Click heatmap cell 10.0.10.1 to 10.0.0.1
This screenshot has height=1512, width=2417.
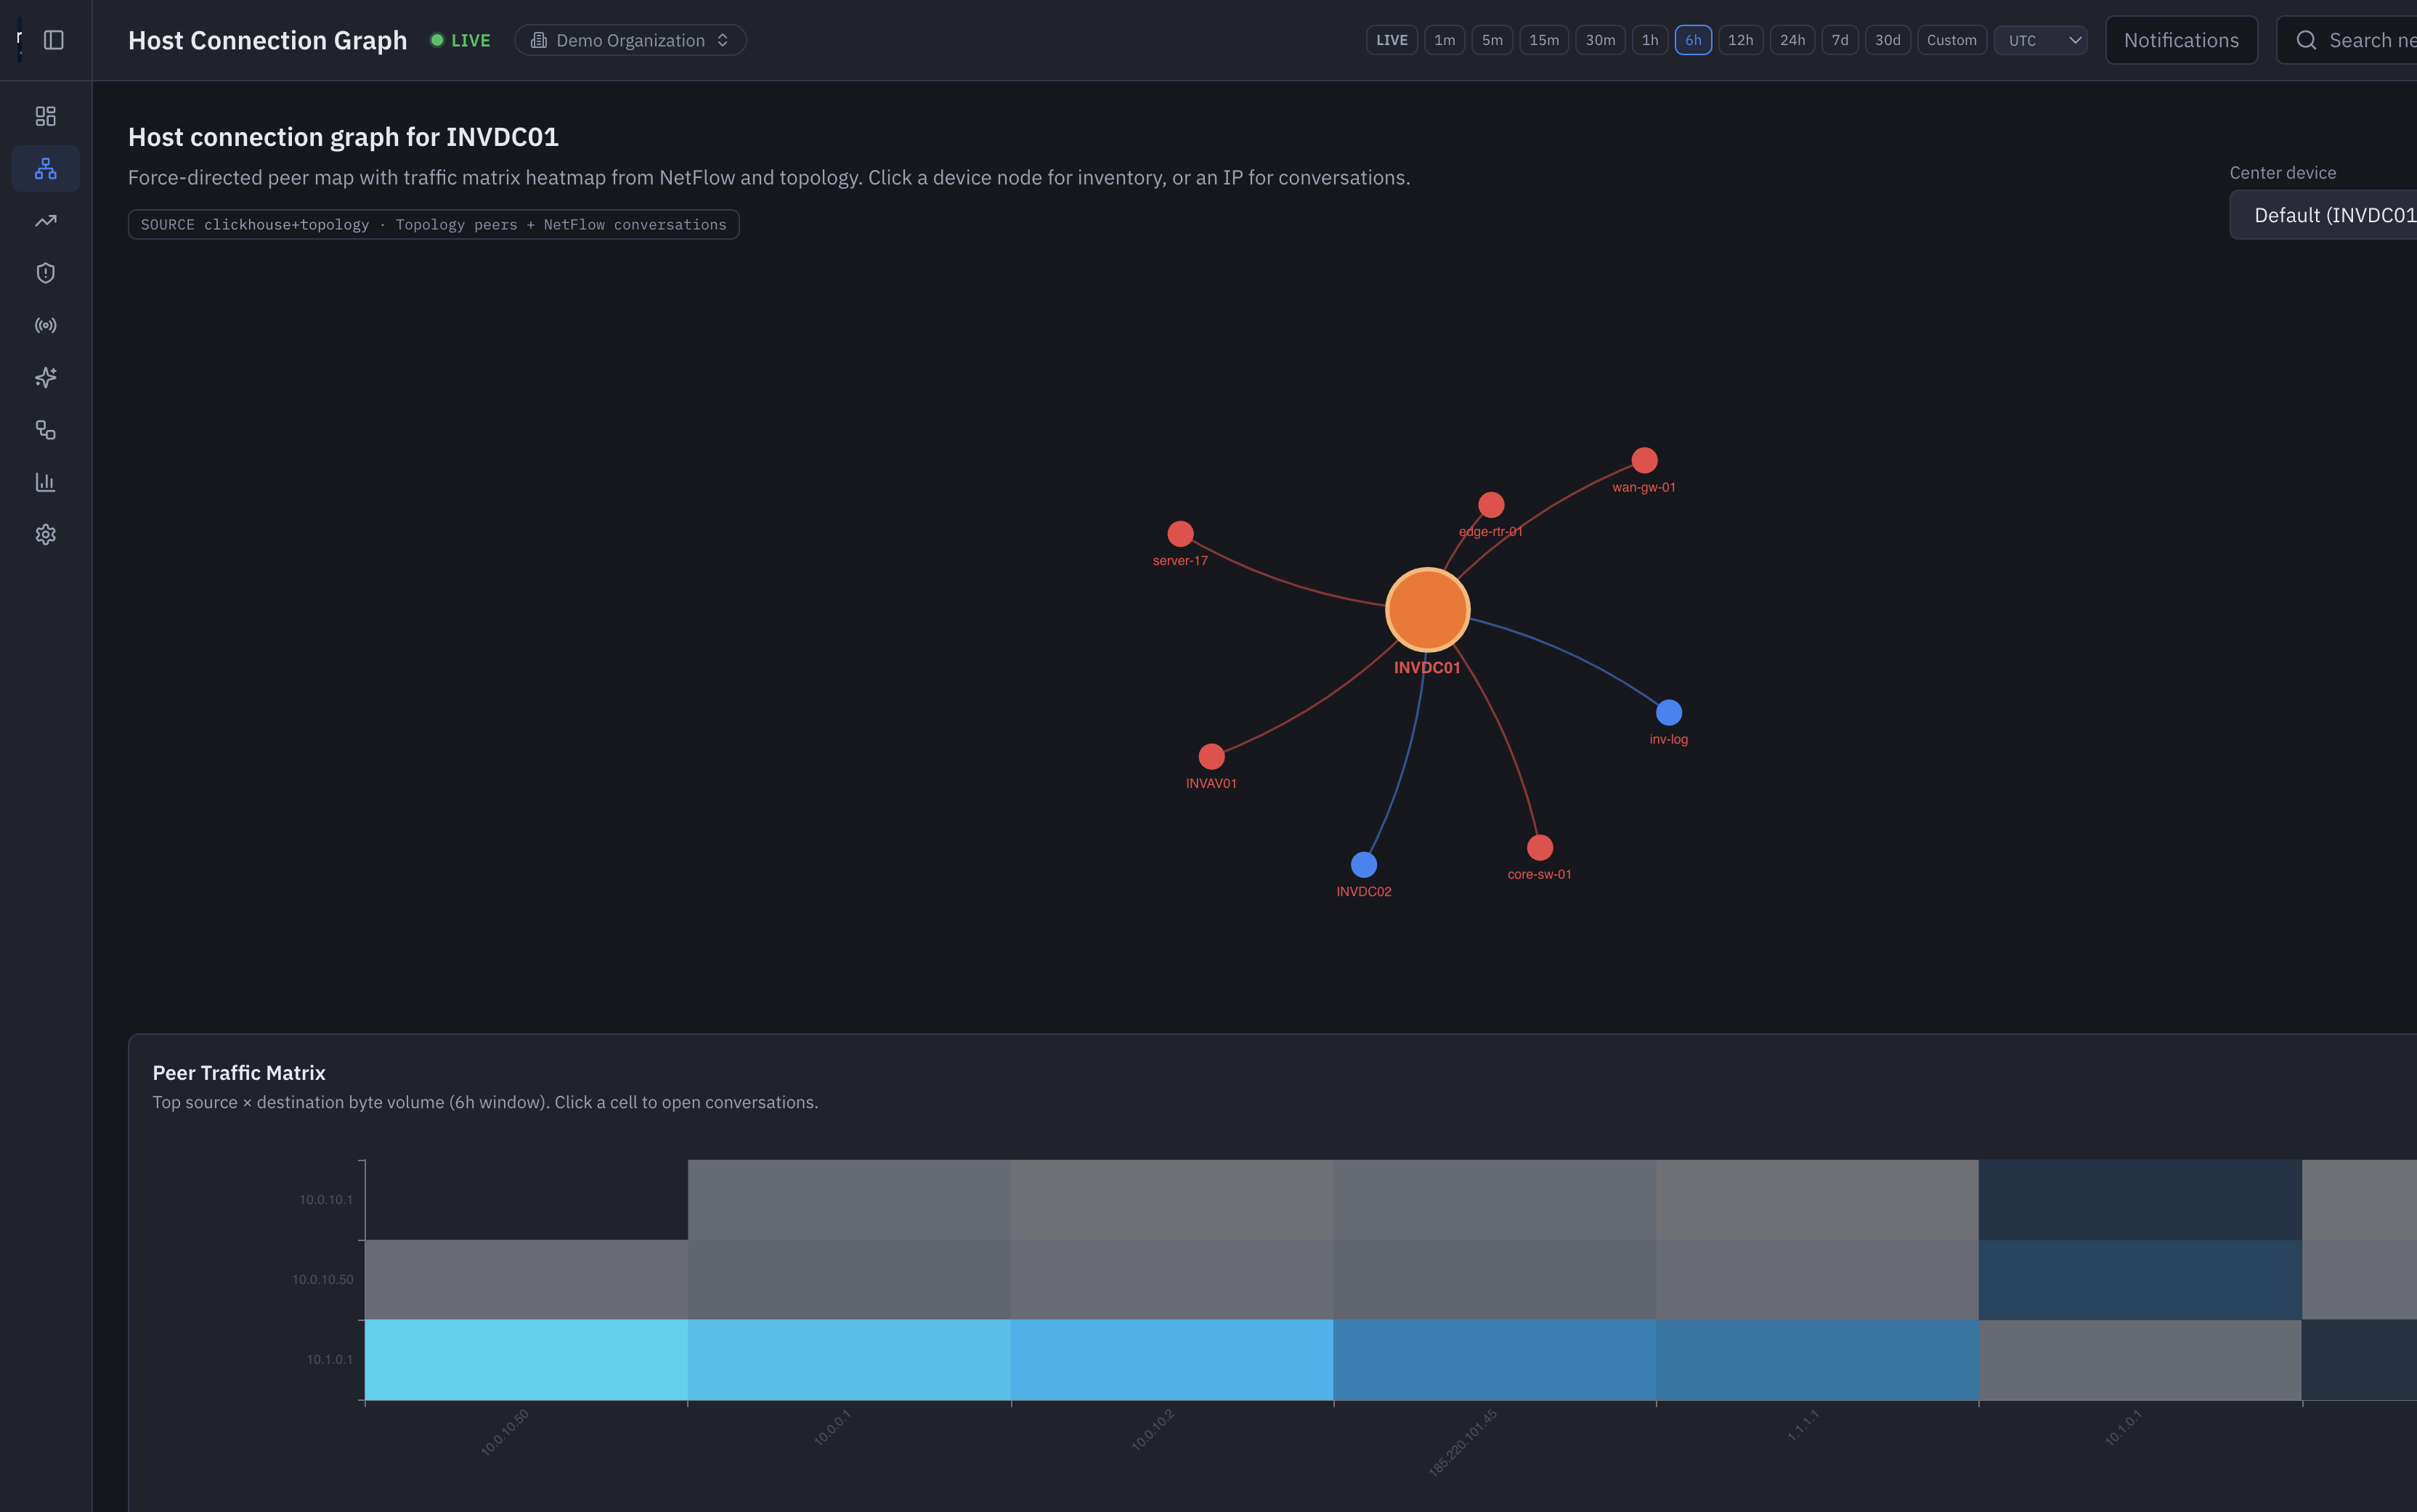(x=849, y=1200)
